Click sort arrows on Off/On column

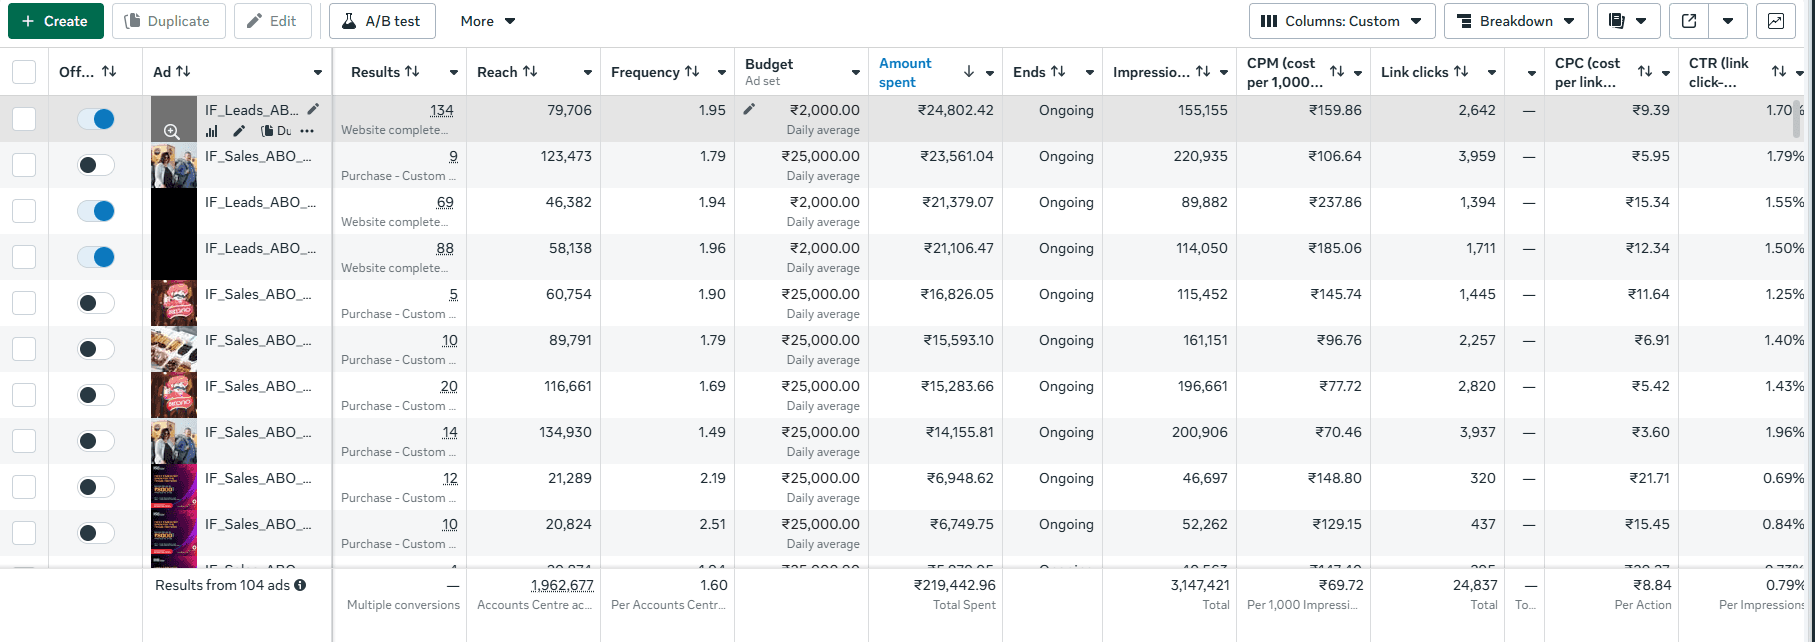[109, 72]
